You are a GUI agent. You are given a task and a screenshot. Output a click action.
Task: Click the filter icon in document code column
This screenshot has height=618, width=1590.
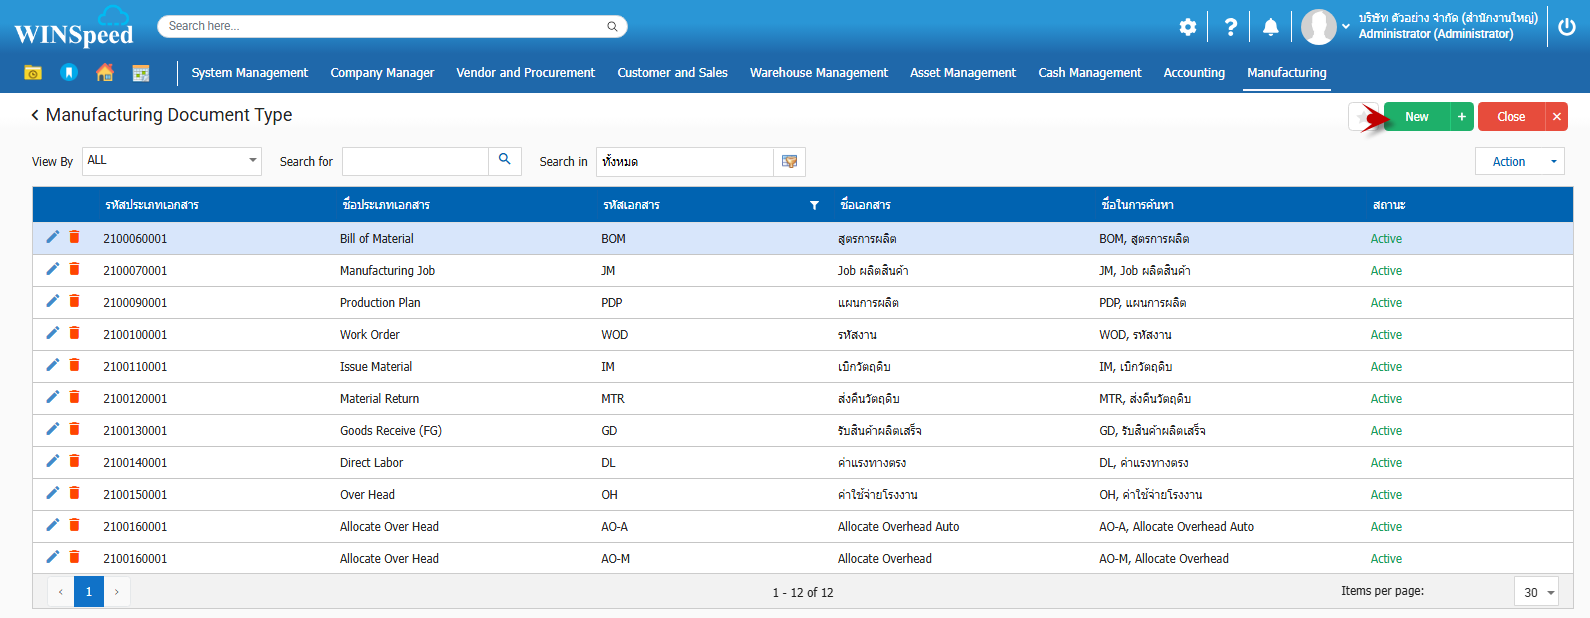pyautogui.click(x=814, y=205)
